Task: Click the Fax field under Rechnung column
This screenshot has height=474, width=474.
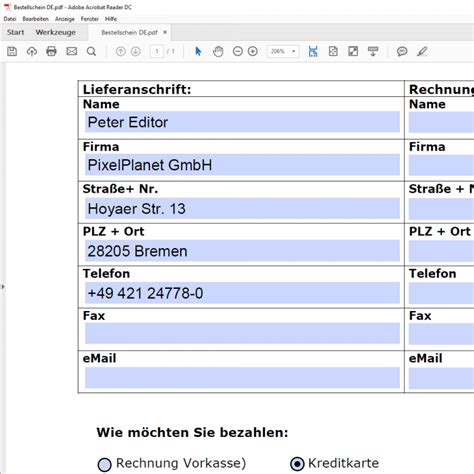Action: [441, 333]
